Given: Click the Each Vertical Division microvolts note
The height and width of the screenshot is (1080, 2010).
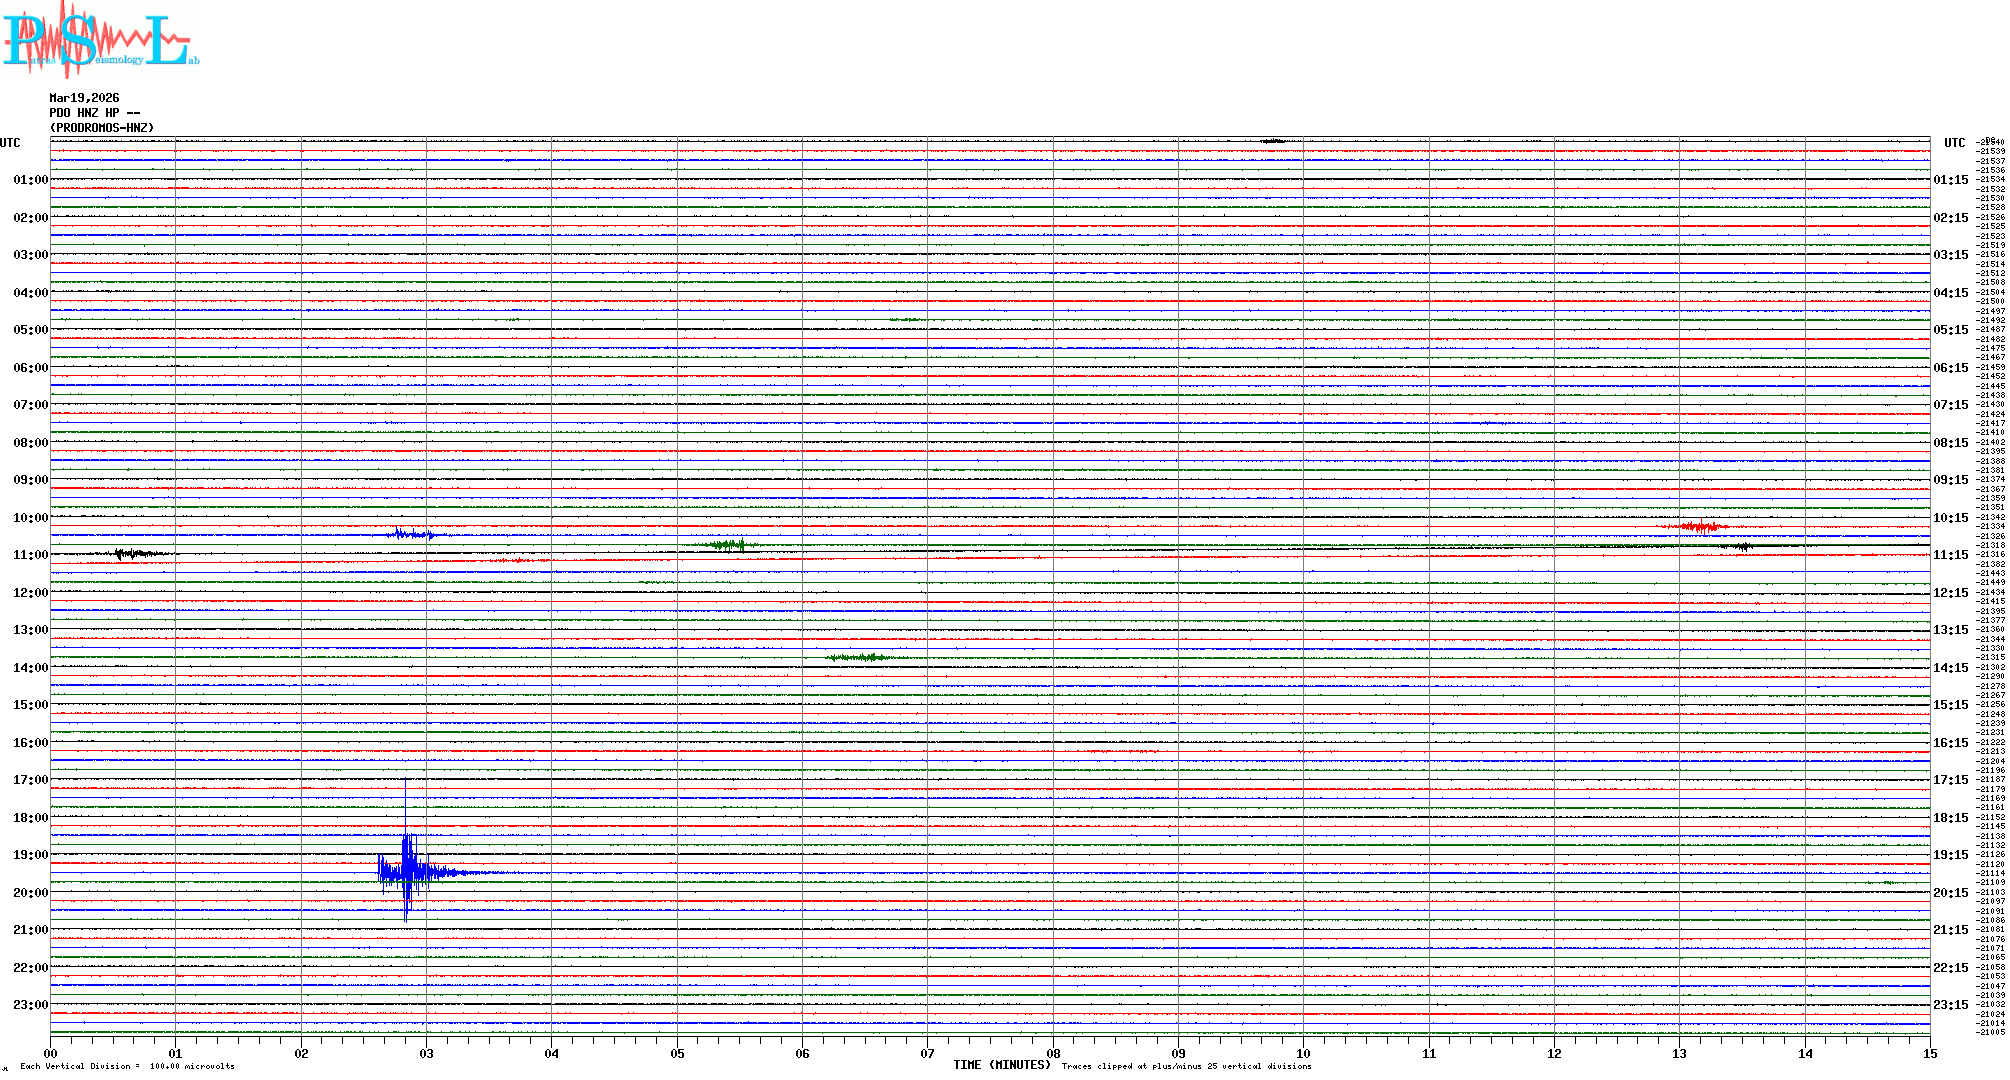Looking at the screenshot, I should (127, 1066).
